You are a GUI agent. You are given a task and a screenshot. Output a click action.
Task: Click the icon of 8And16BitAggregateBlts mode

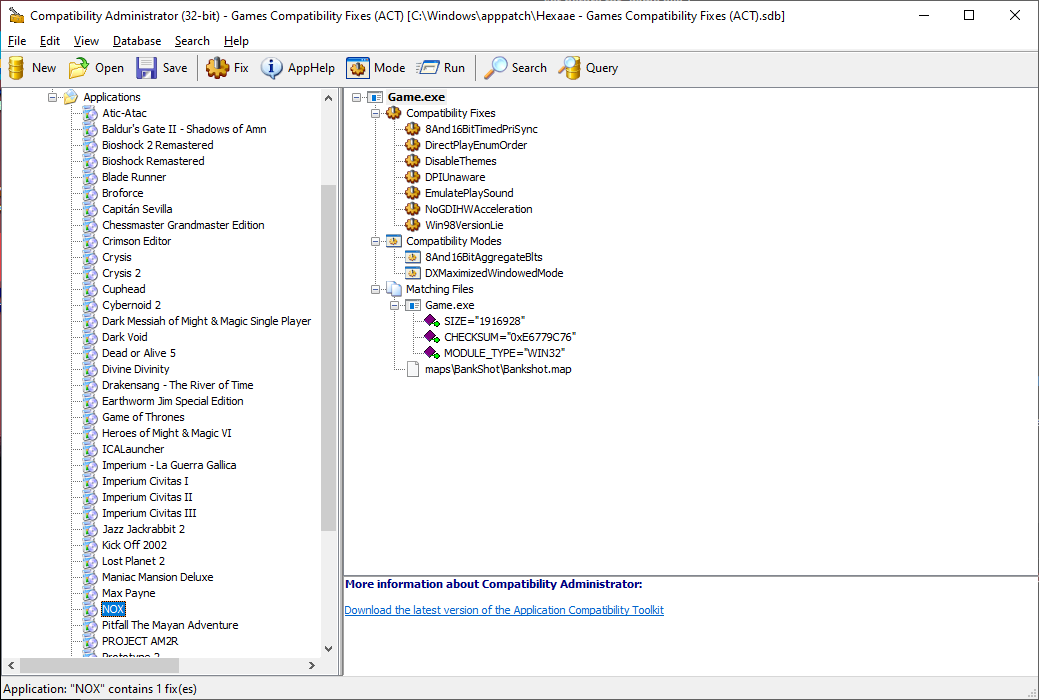click(412, 257)
